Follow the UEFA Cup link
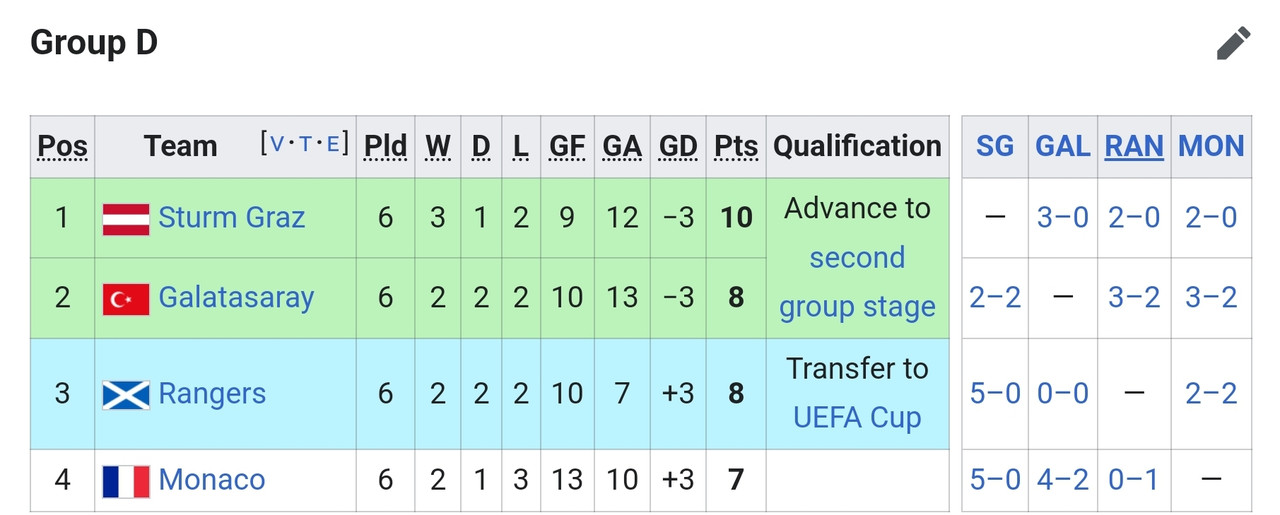Image resolution: width=1280 pixels, height=515 pixels. click(x=857, y=417)
